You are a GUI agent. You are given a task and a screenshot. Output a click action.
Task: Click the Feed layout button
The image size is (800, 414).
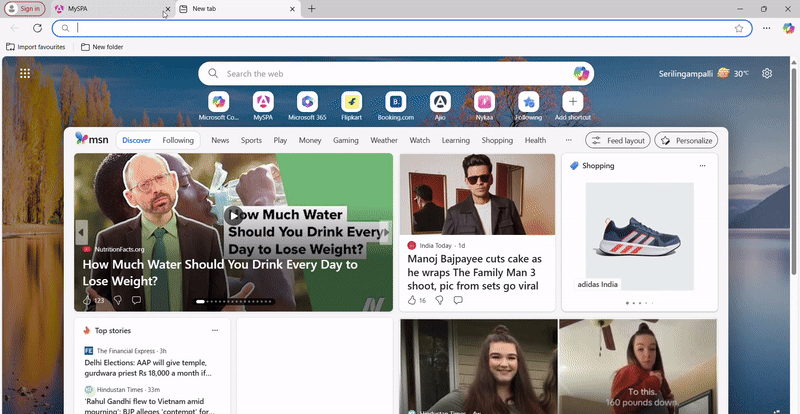617,141
